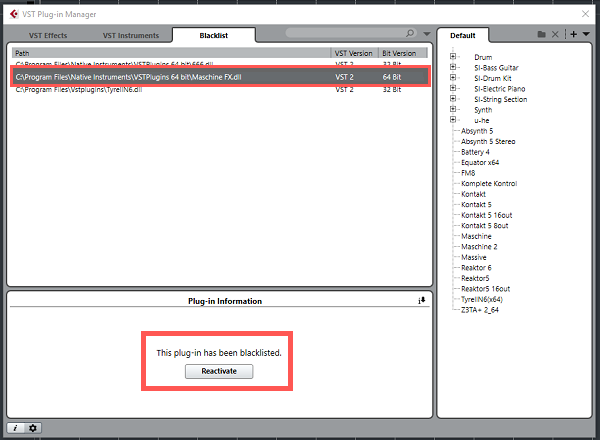Expand the SI-Bass Guitar folder
This screenshot has height=440, width=600.
(454, 67)
